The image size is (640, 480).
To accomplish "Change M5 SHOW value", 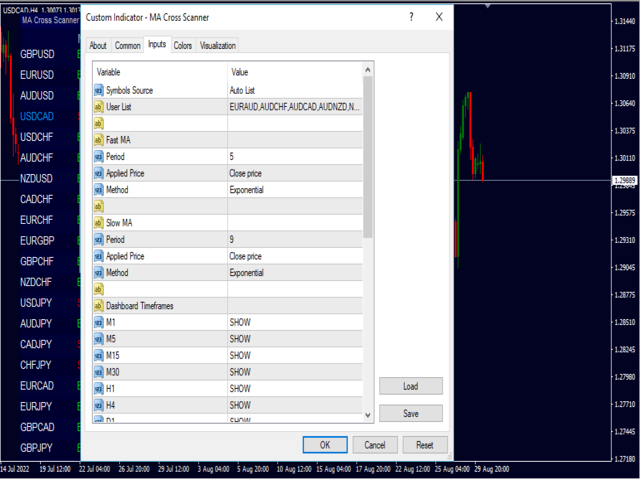I will click(x=295, y=339).
